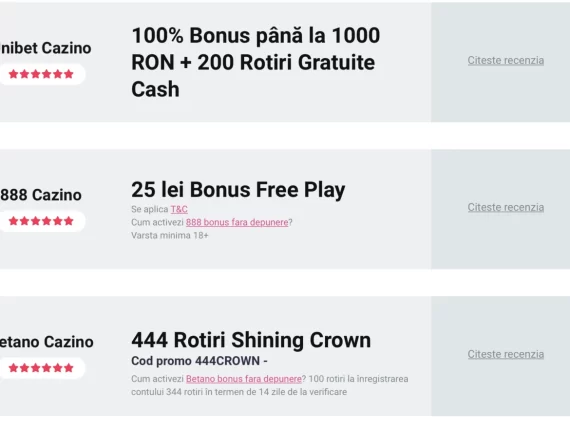The height and width of the screenshot is (430, 570).
Task: Select the Unibet Cazino name heading
Action: coord(45,48)
